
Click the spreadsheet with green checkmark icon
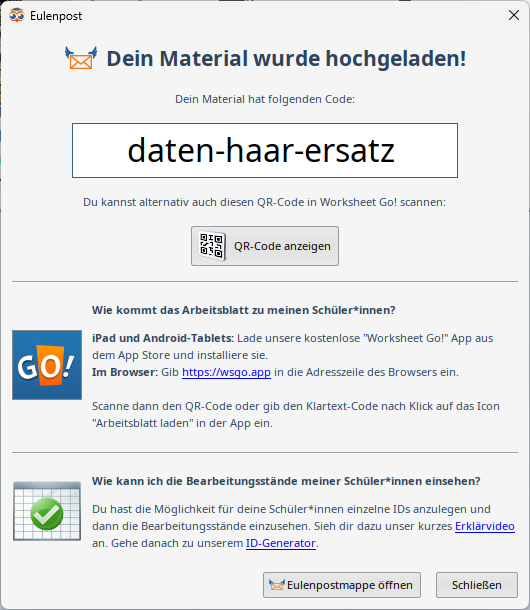pyautogui.click(x=47, y=511)
